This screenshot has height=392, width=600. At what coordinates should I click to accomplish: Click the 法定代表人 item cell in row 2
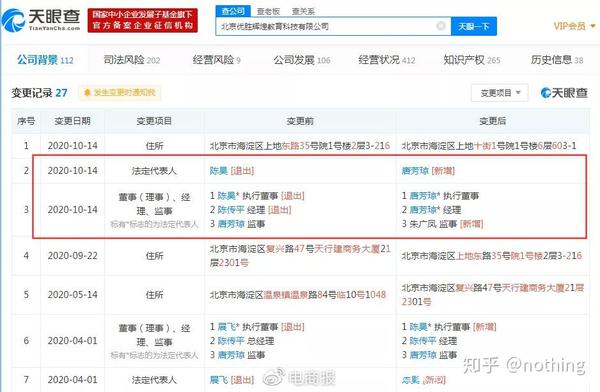tap(154, 171)
